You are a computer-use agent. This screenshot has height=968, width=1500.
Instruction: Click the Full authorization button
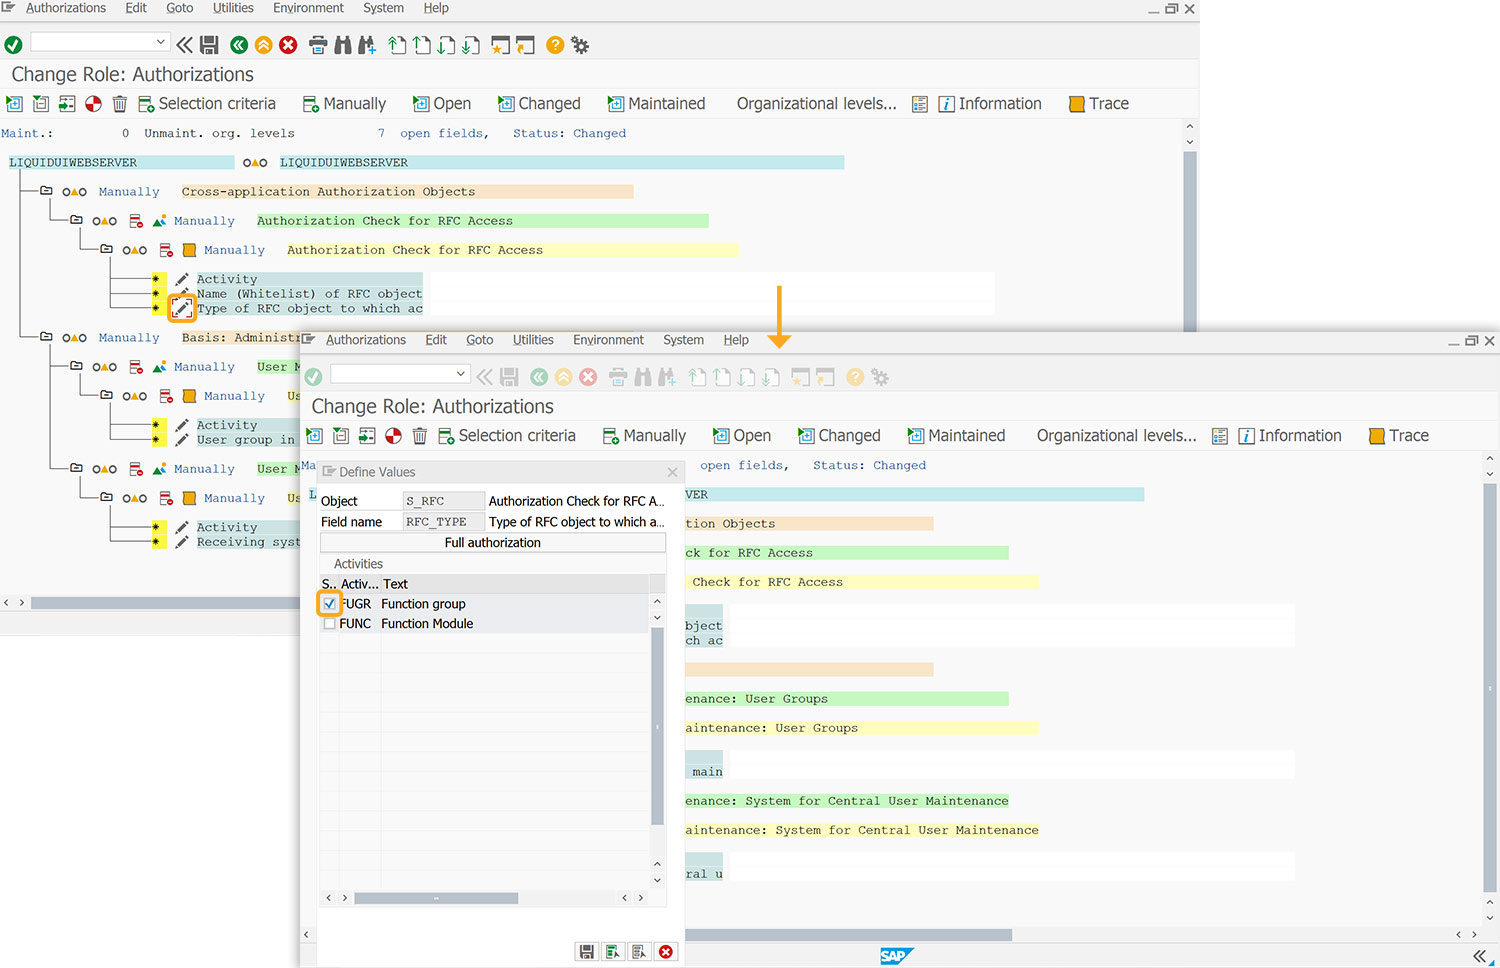point(493,543)
